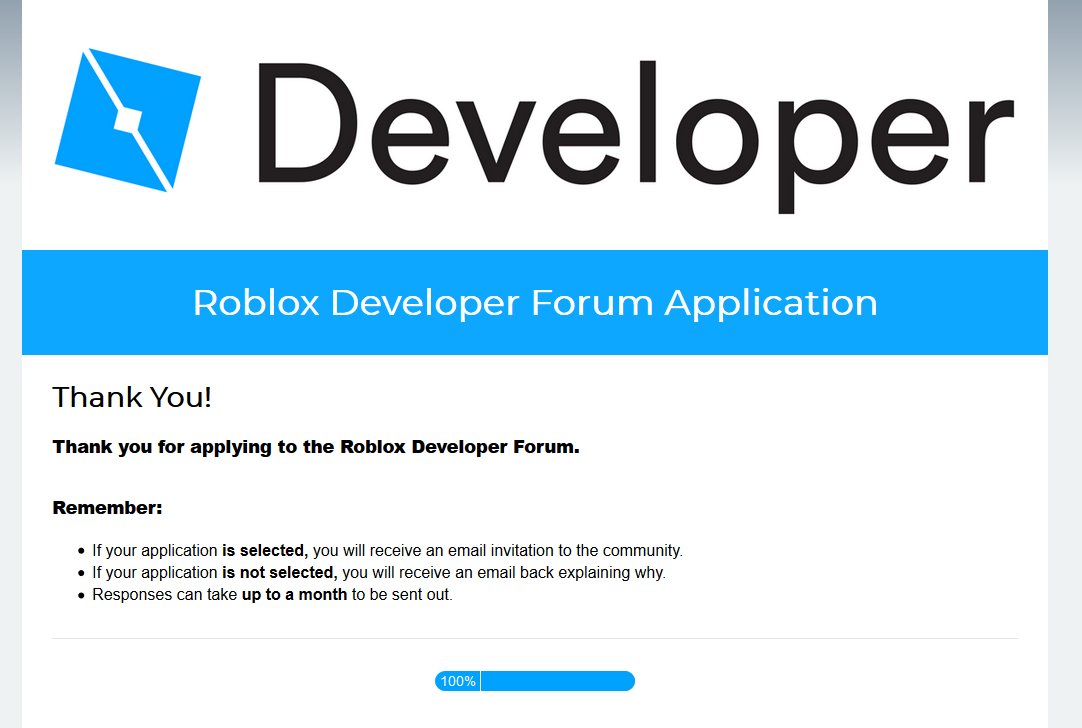Click the bullet about application "is selected"
1082x728 pixels.
(x=387, y=551)
